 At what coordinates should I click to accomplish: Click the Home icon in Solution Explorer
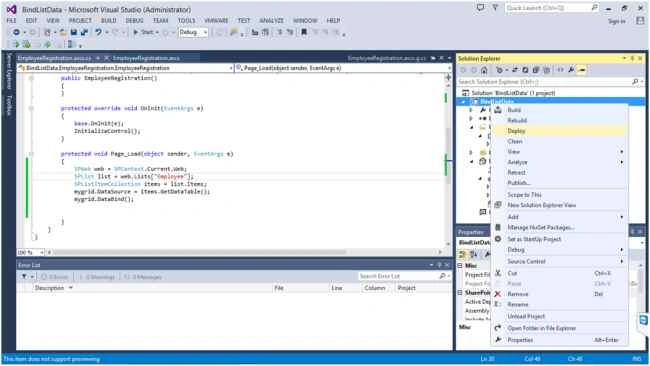[x=484, y=70]
